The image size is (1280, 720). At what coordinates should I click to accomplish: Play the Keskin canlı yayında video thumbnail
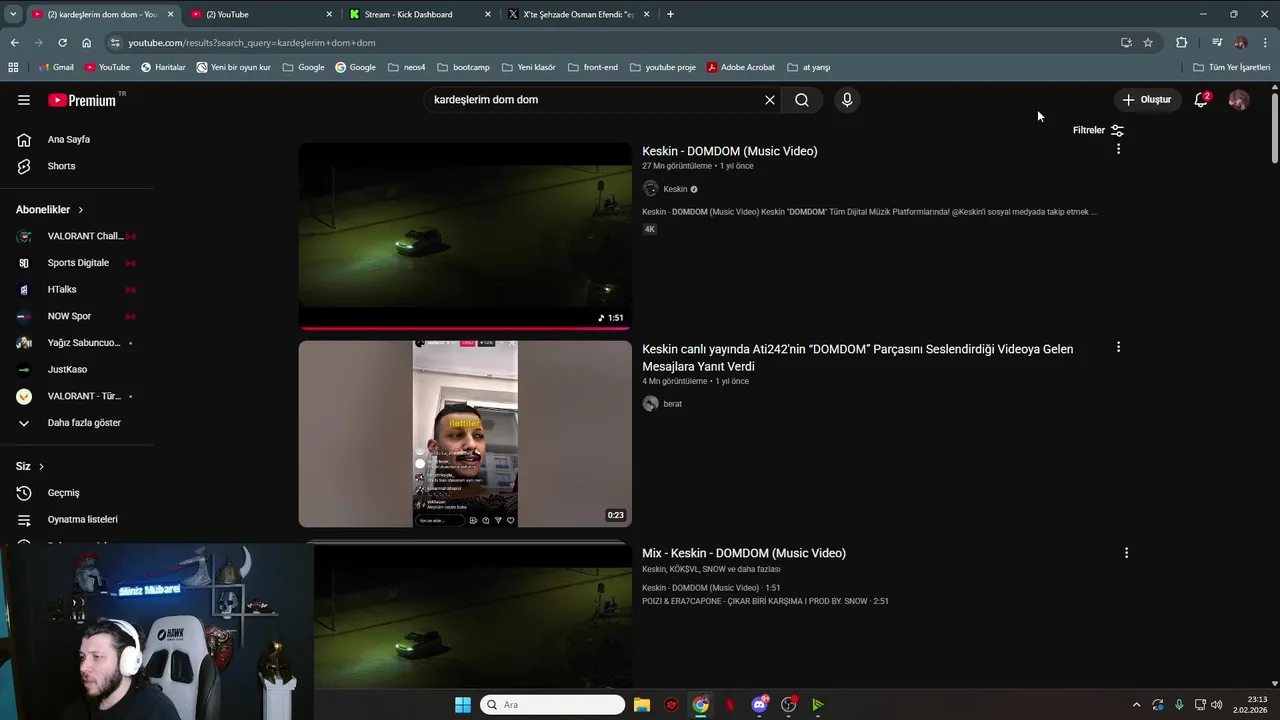pos(465,434)
